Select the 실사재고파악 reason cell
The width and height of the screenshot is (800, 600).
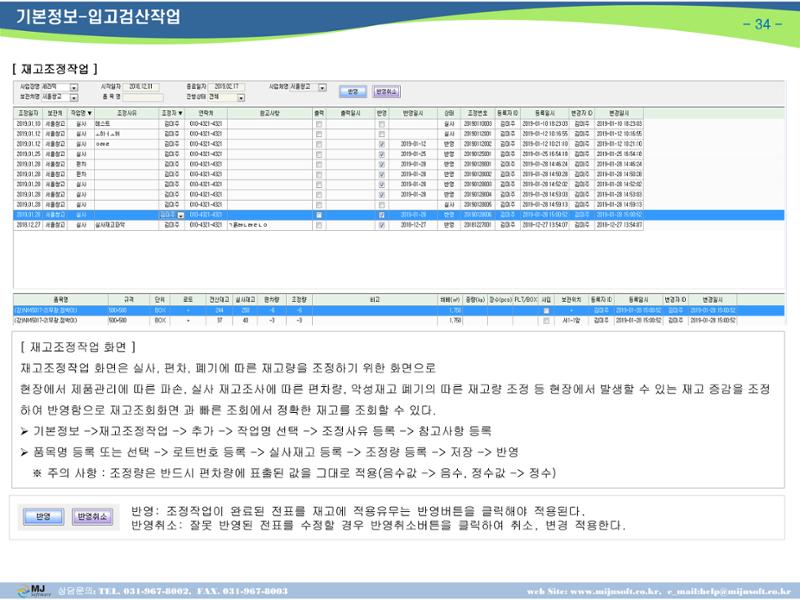[x=126, y=225]
